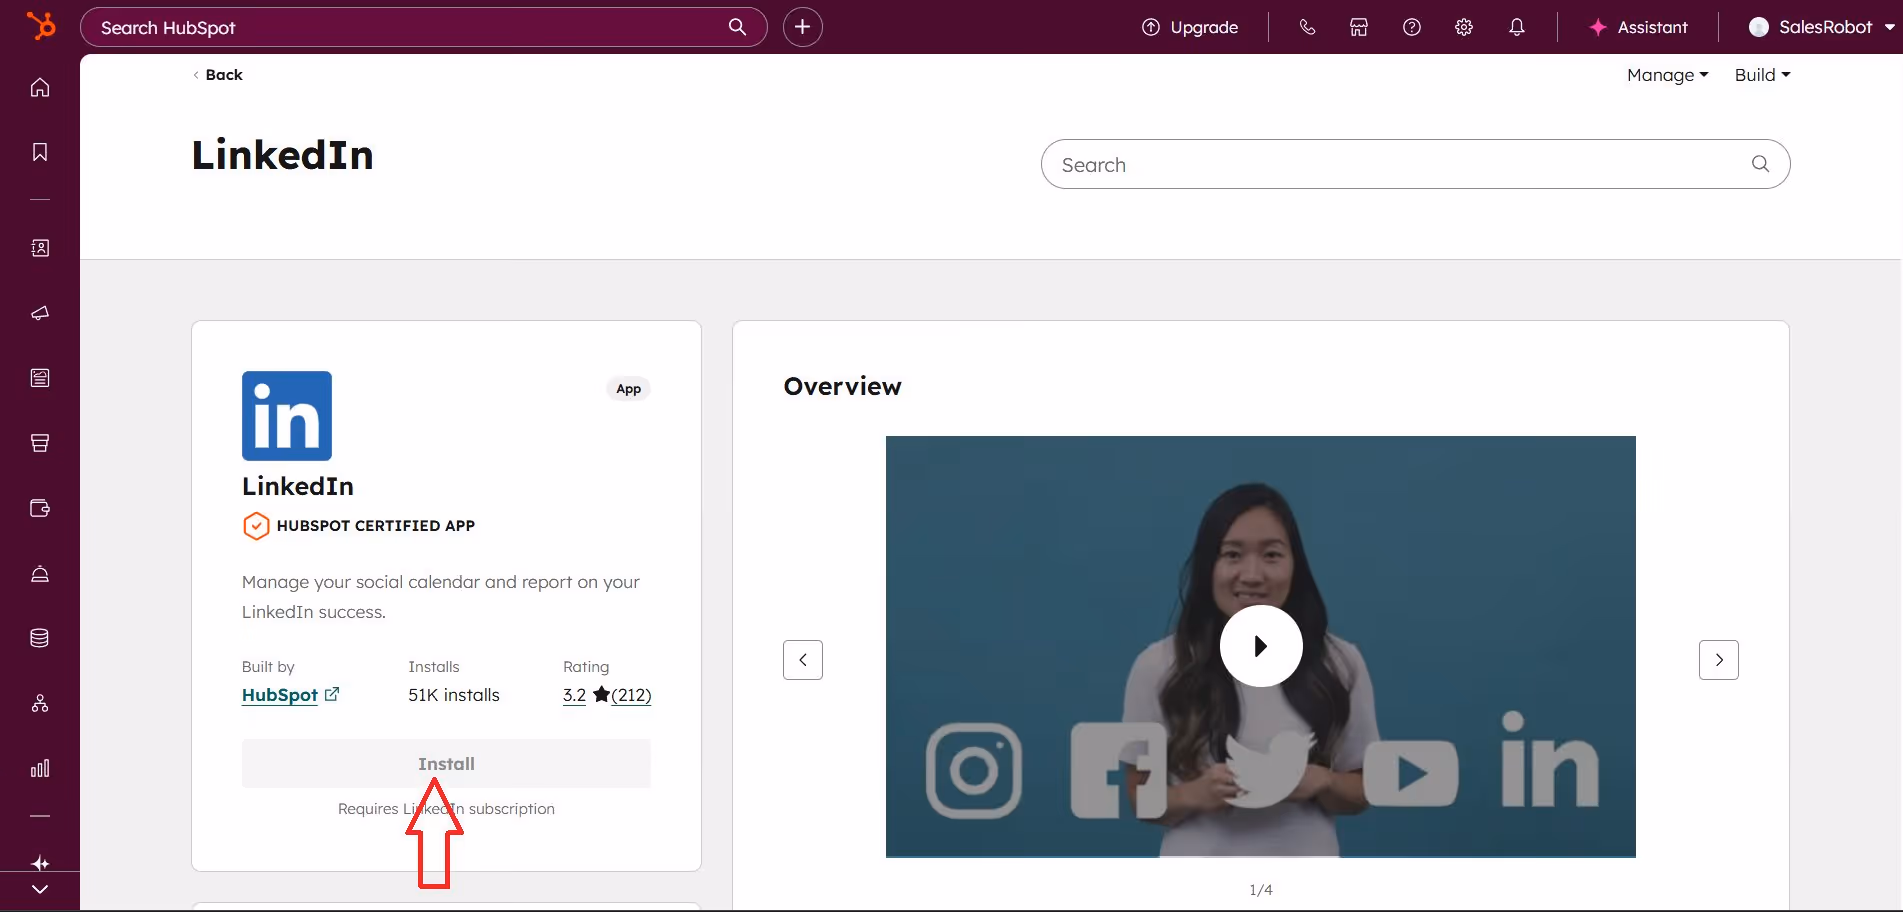Show the next overview slide
Image resolution: width=1903 pixels, height=912 pixels.
(1719, 660)
